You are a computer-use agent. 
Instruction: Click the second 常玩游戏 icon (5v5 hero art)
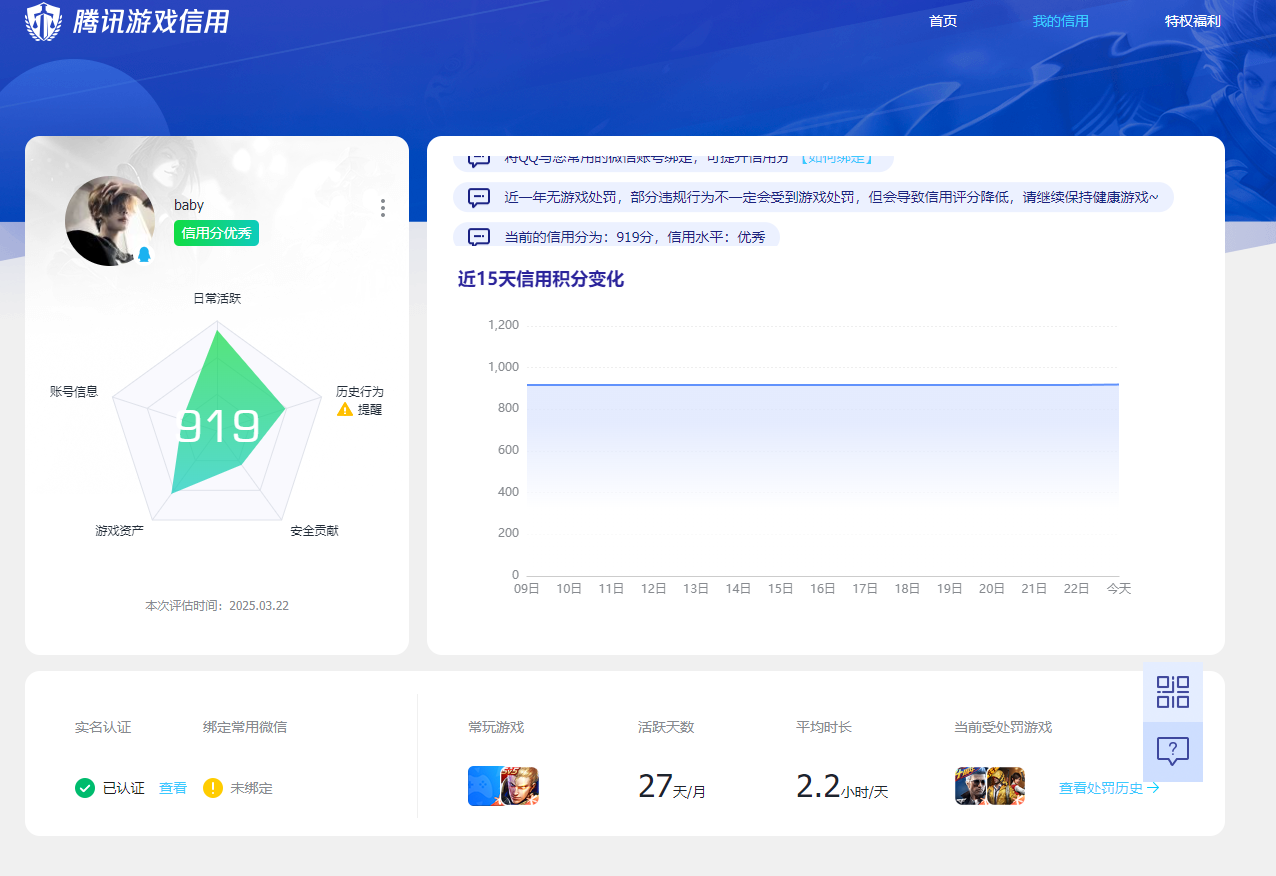click(x=520, y=786)
